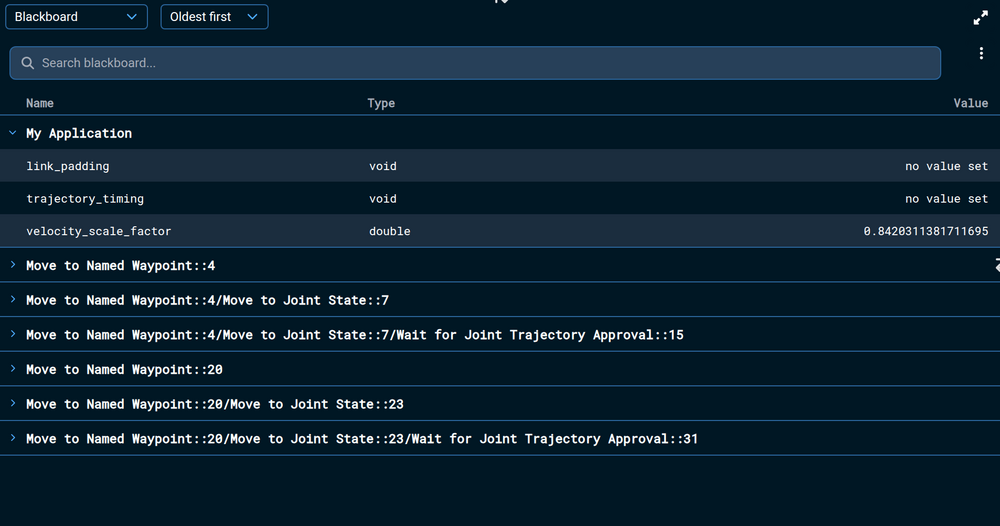Viewport: 1000px width, 526px height.
Task: Expand the Wait for Joint Trajectory Approval::31 row
Action: (13, 437)
